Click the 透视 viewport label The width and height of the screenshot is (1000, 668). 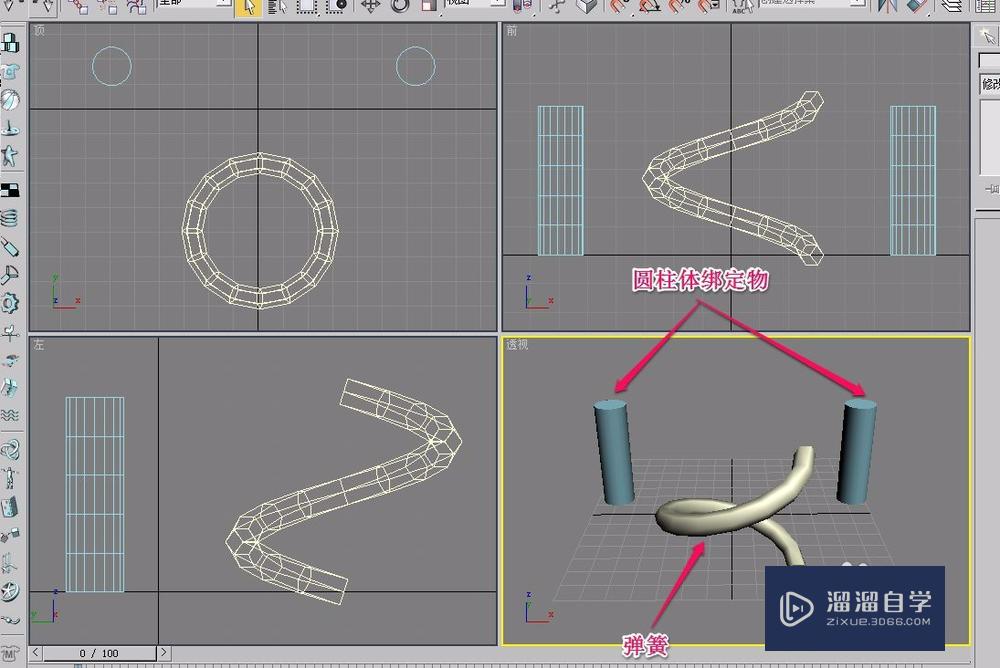[517, 345]
